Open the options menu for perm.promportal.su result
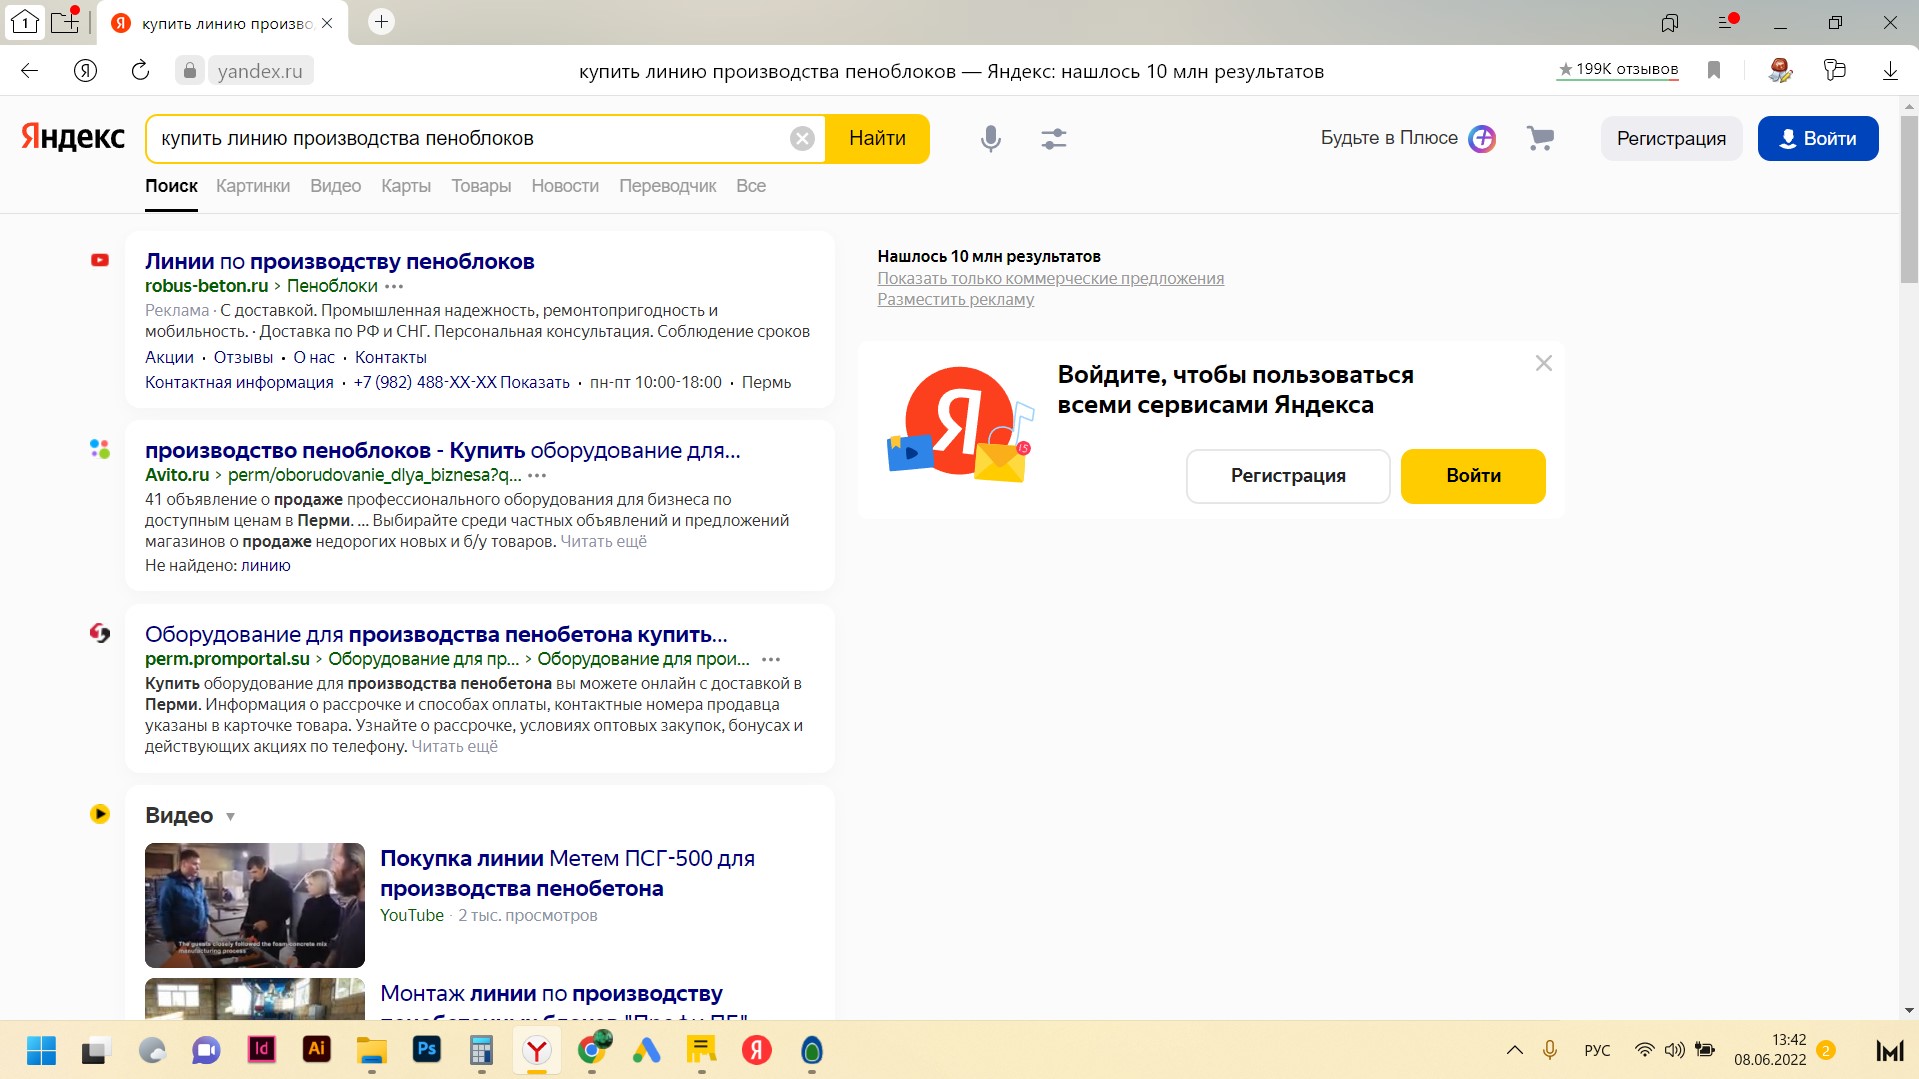The height and width of the screenshot is (1079, 1919). point(769,660)
